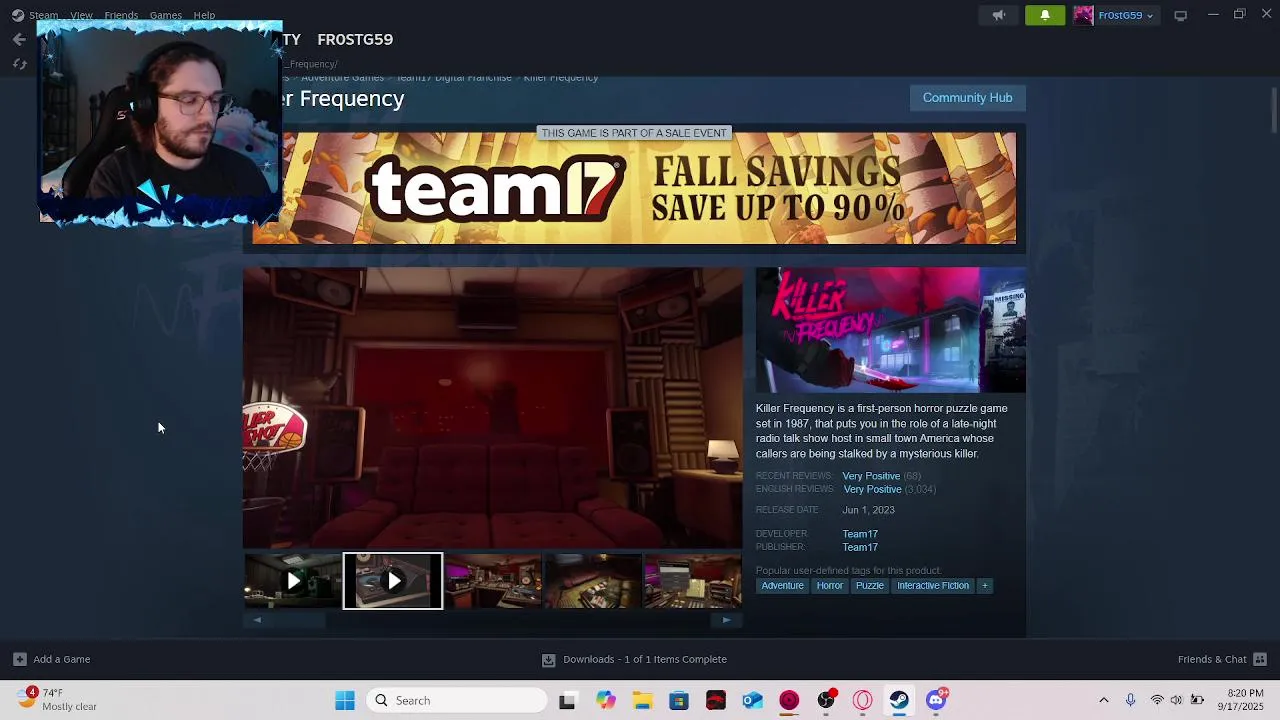Open Discord from the taskbar

click(x=936, y=700)
